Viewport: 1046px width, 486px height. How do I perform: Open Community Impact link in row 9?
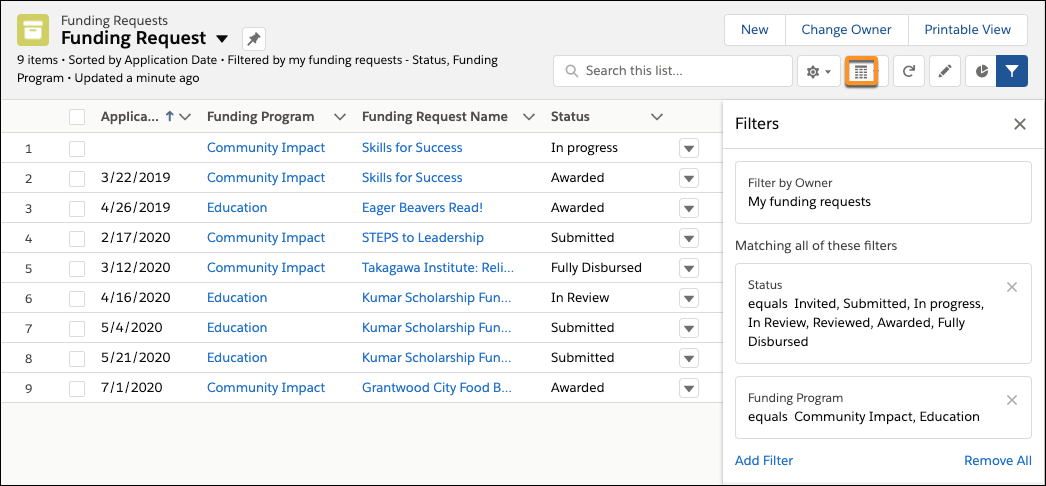tap(266, 387)
